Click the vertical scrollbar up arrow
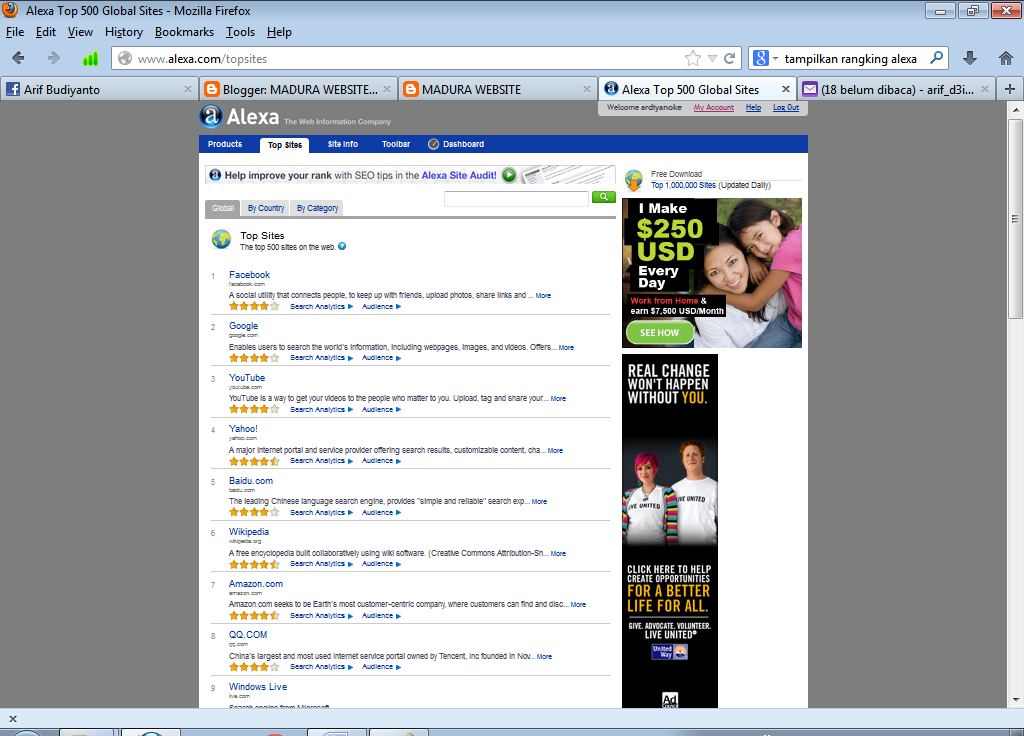 click(1016, 110)
